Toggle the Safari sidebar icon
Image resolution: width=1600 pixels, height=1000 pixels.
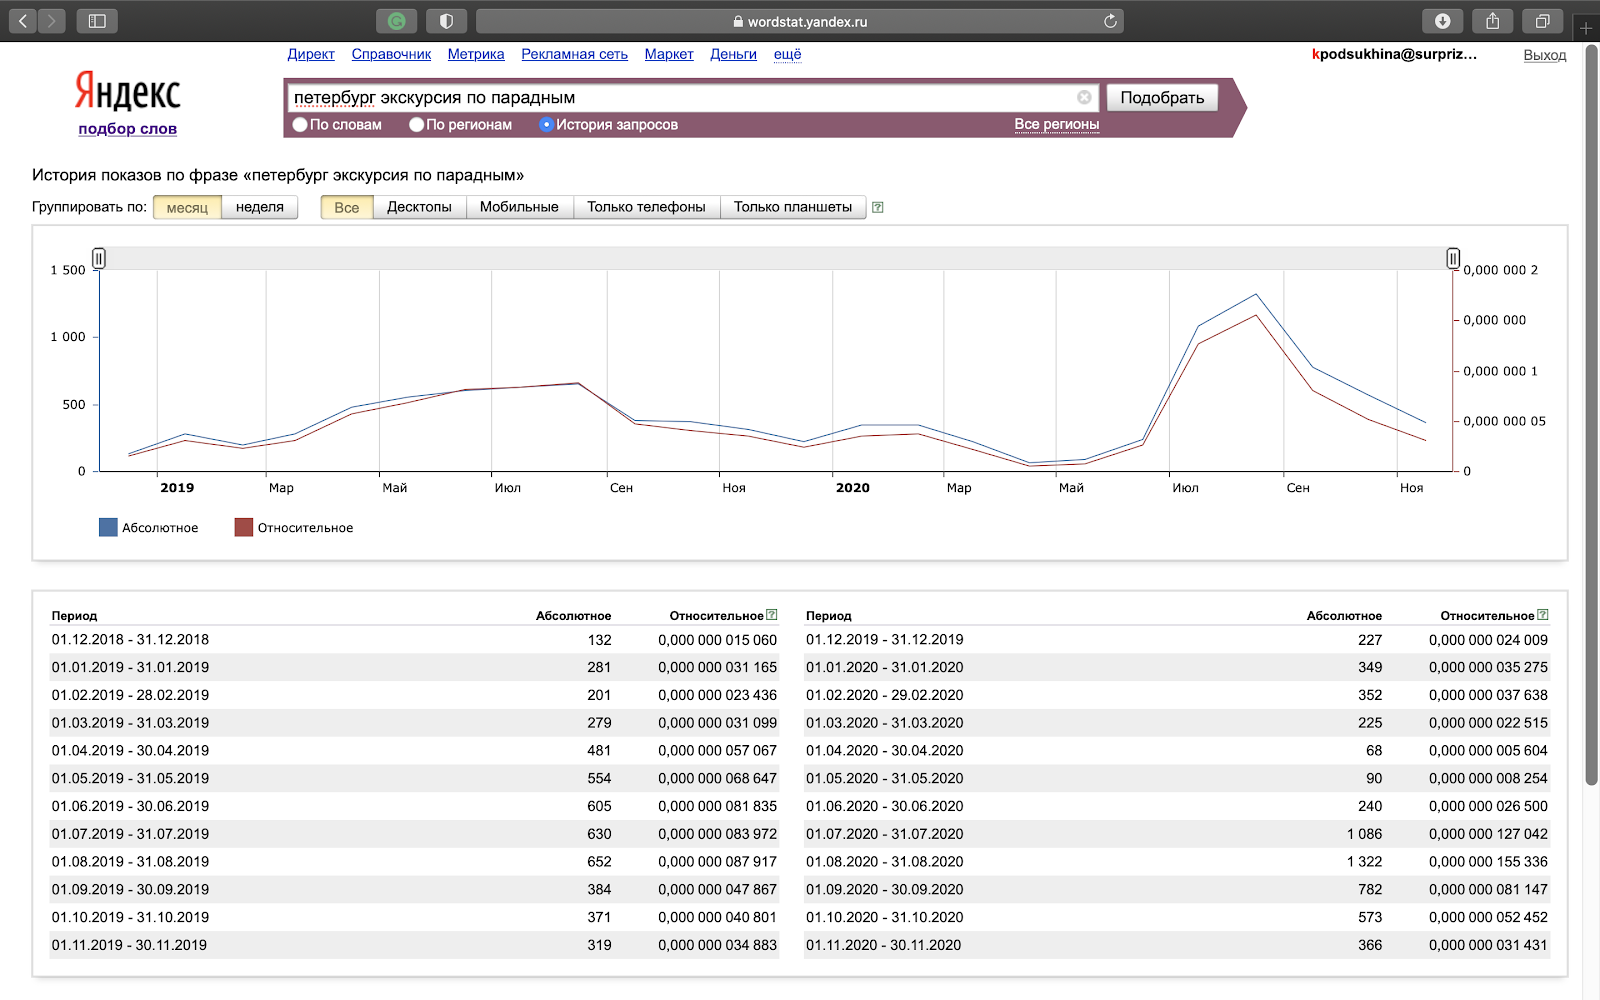click(97, 21)
